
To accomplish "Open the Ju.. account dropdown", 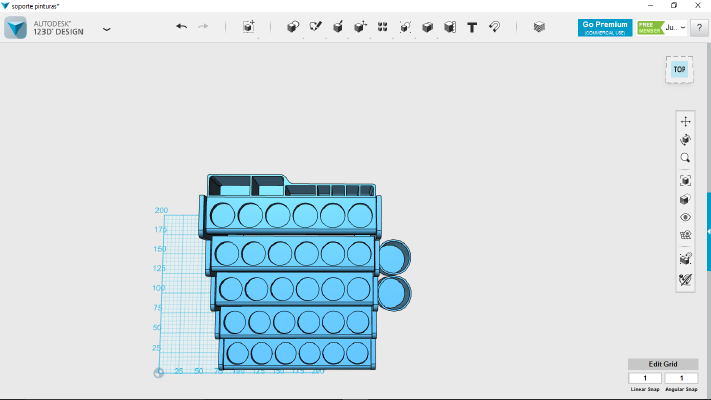I will [675, 28].
